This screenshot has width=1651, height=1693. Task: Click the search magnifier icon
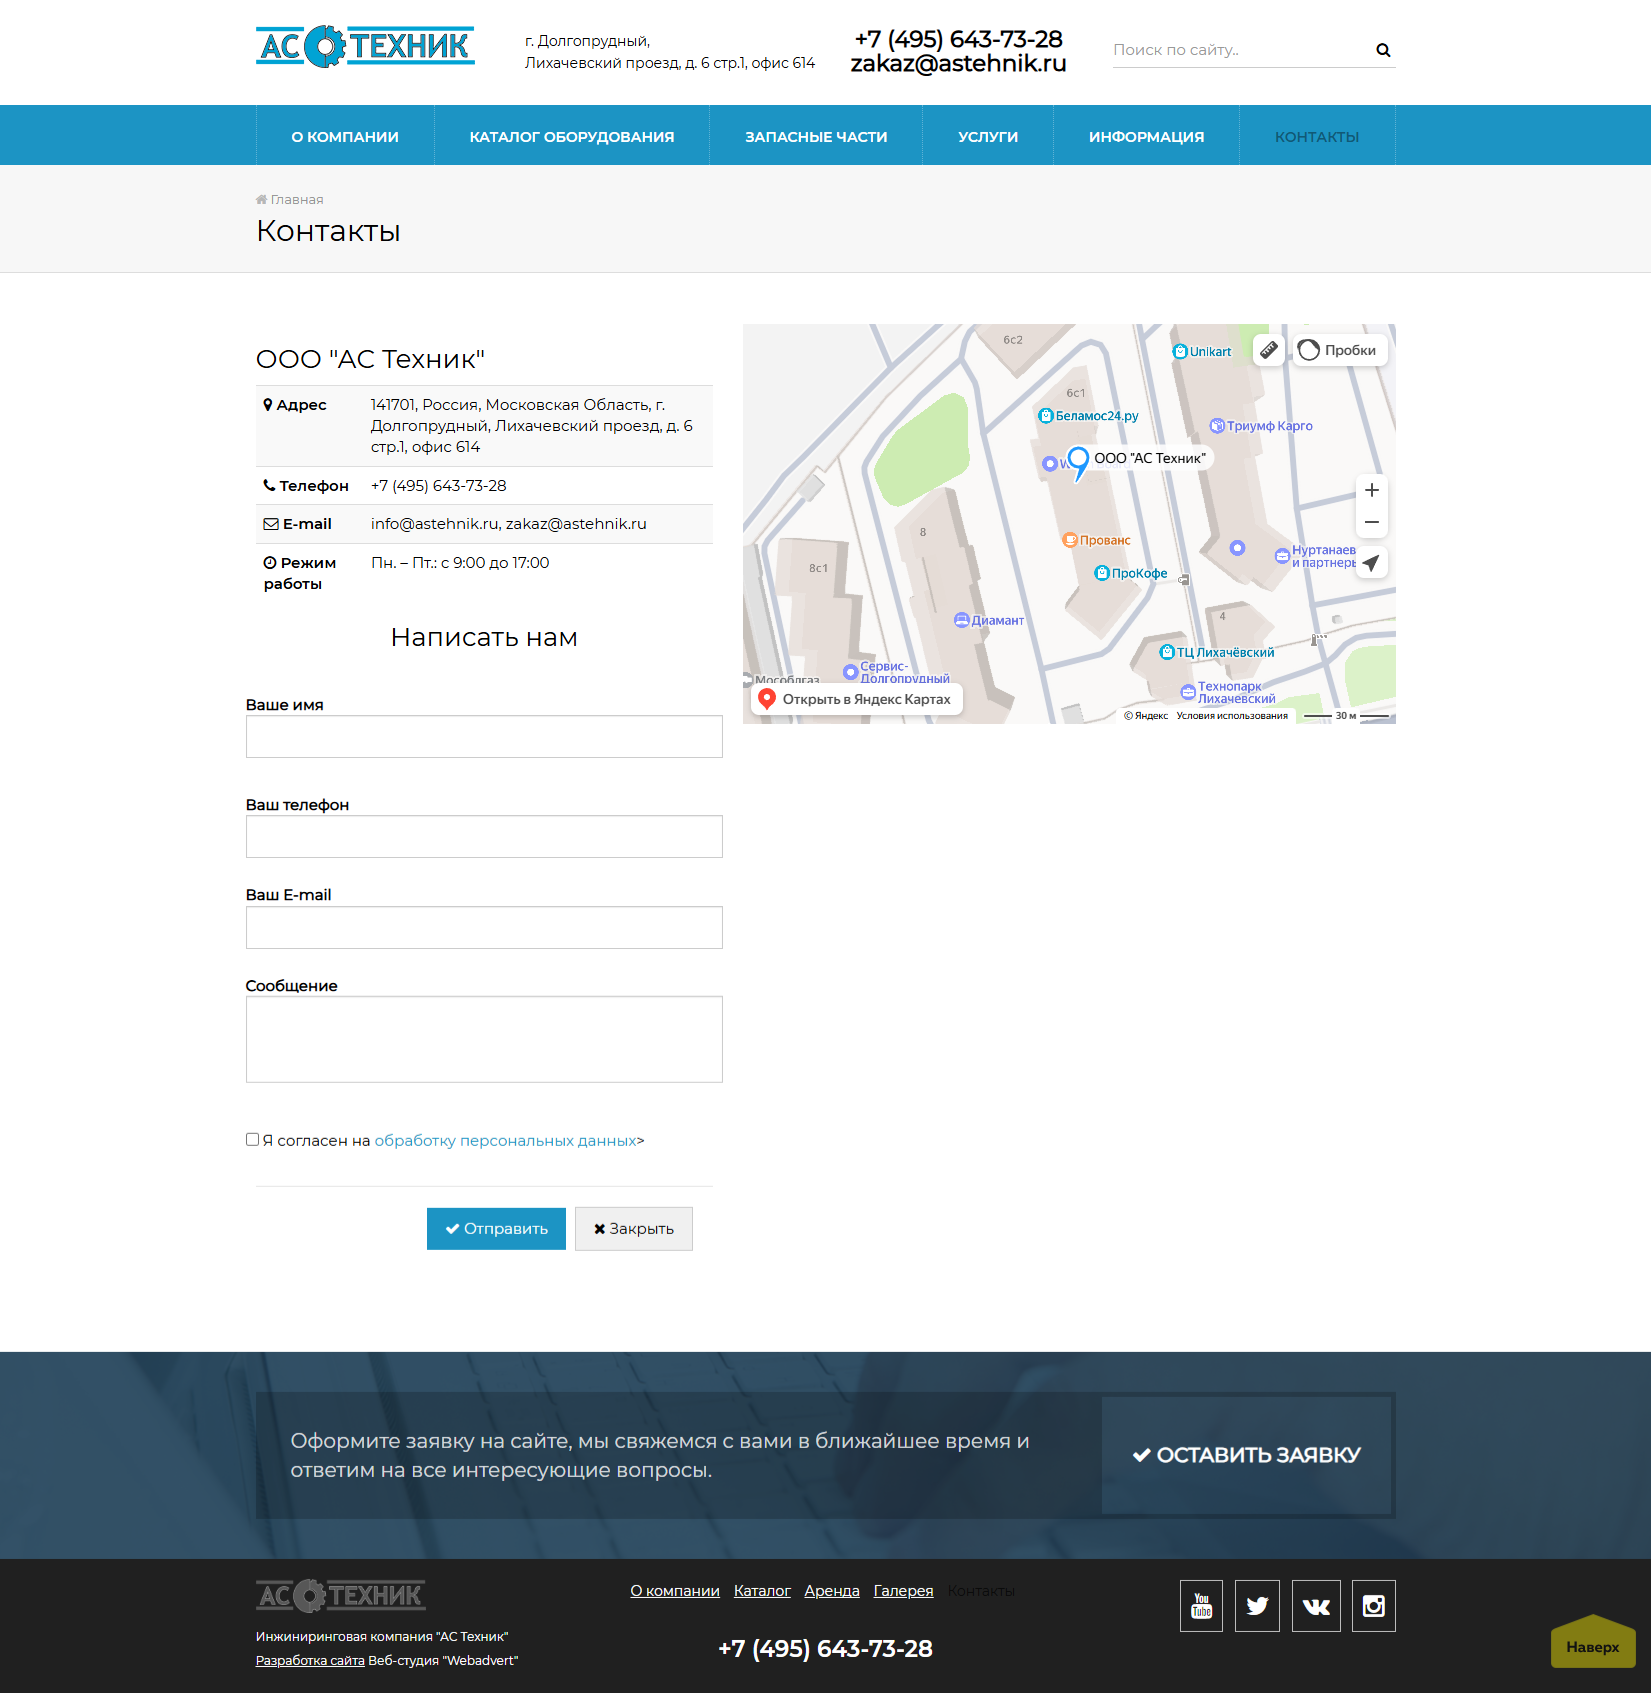[1383, 50]
